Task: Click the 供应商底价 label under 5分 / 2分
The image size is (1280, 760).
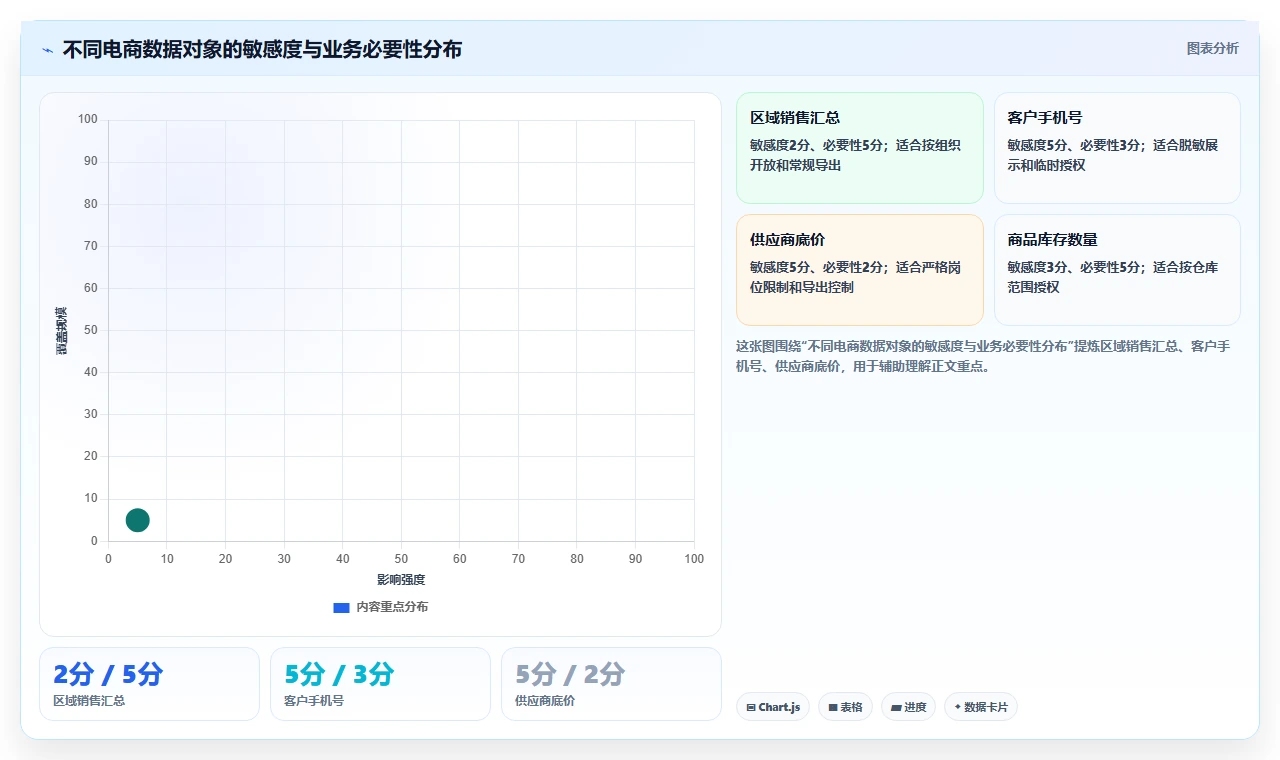Action: (x=545, y=701)
